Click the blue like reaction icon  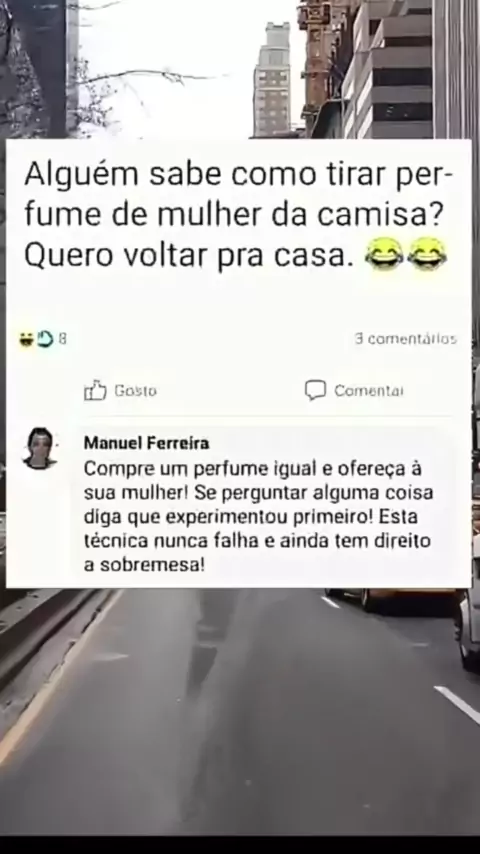point(45,339)
